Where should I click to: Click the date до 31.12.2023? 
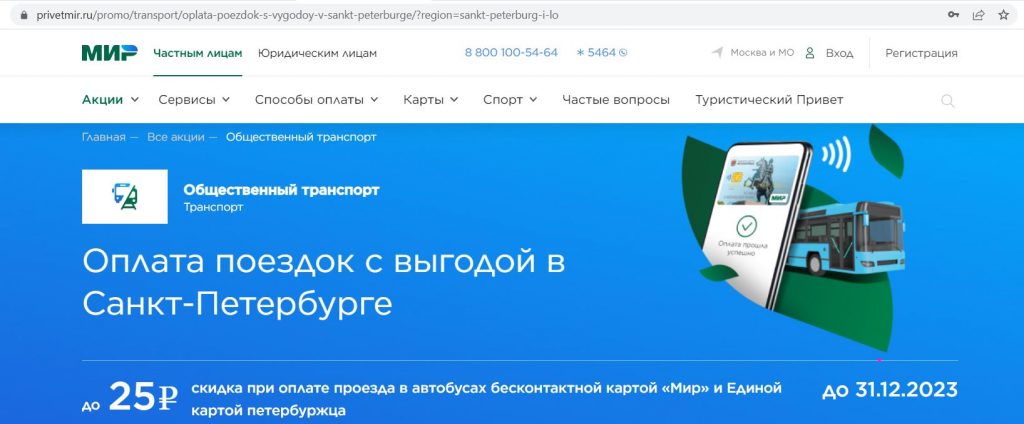coord(889,390)
